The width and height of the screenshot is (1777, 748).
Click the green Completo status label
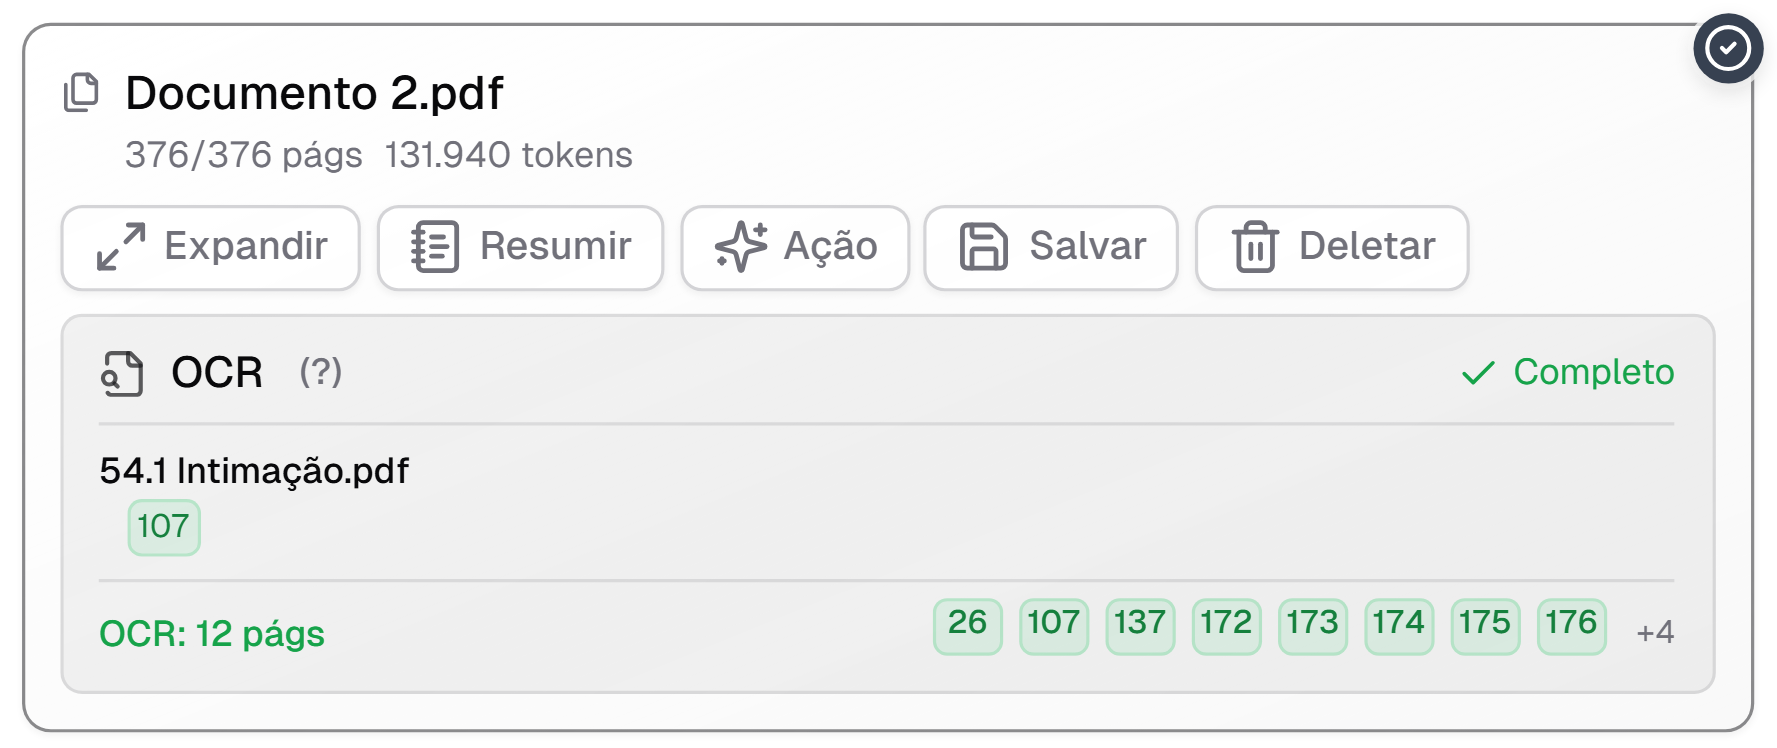pos(1593,372)
